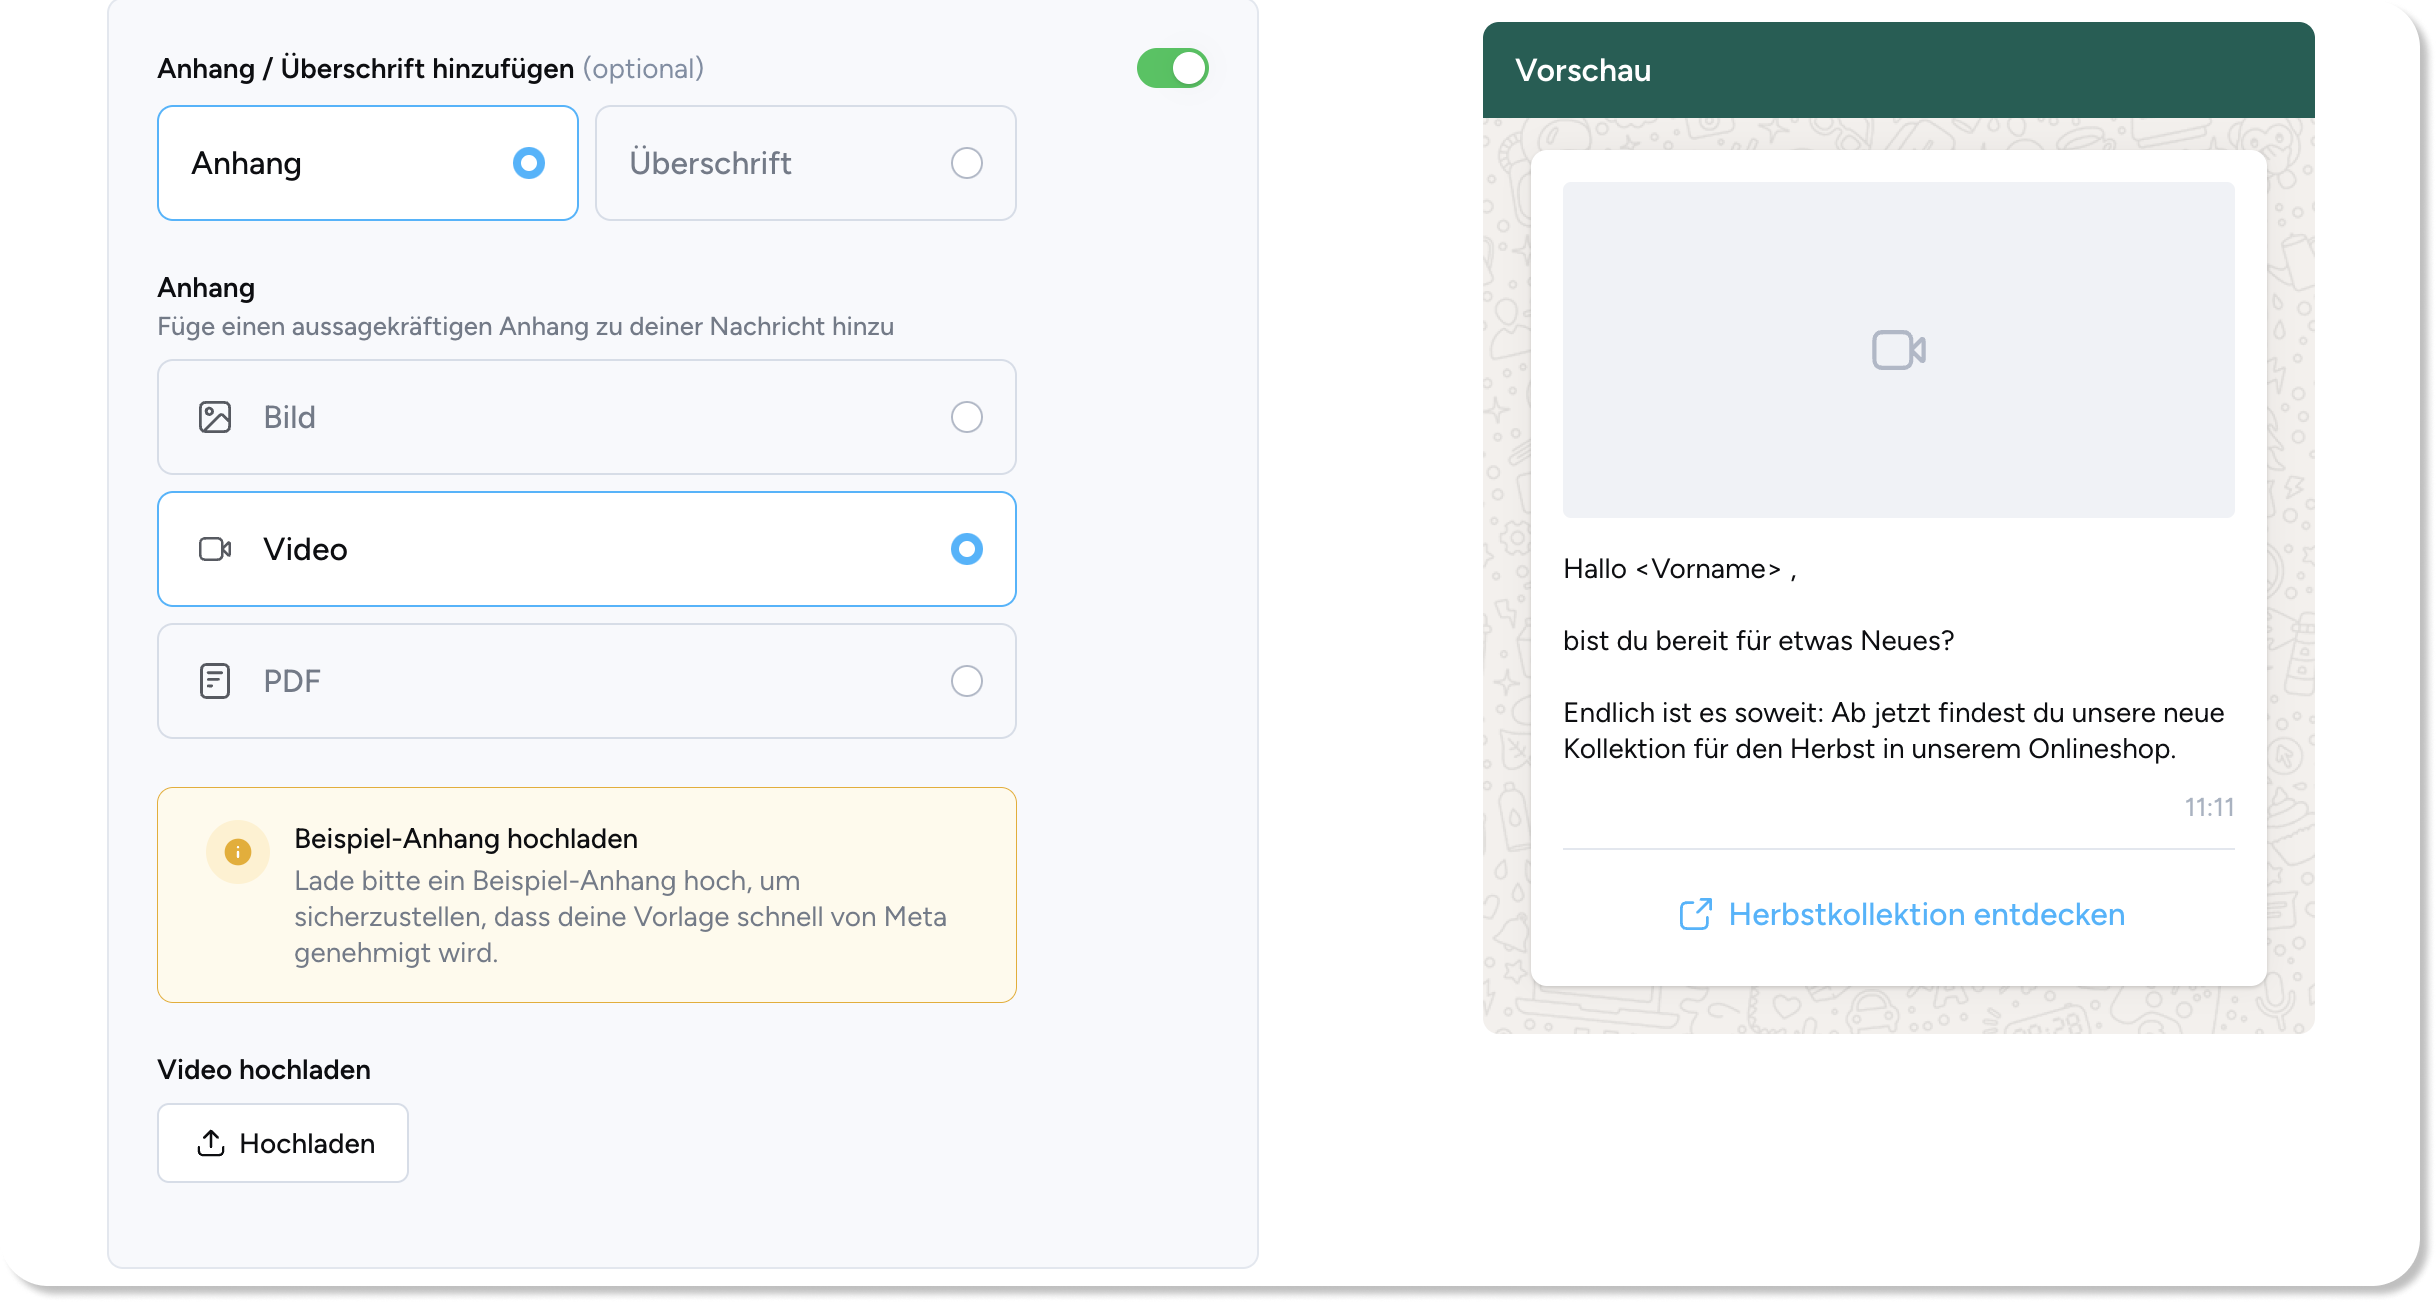Image resolution: width=2436 pixels, height=1302 pixels.
Task: Click the upload arrow icon on Hochladen
Action: [211, 1143]
